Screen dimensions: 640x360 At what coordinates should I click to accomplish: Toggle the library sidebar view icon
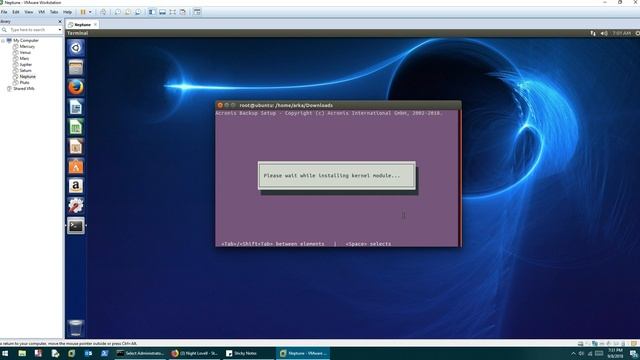(152, 12)
